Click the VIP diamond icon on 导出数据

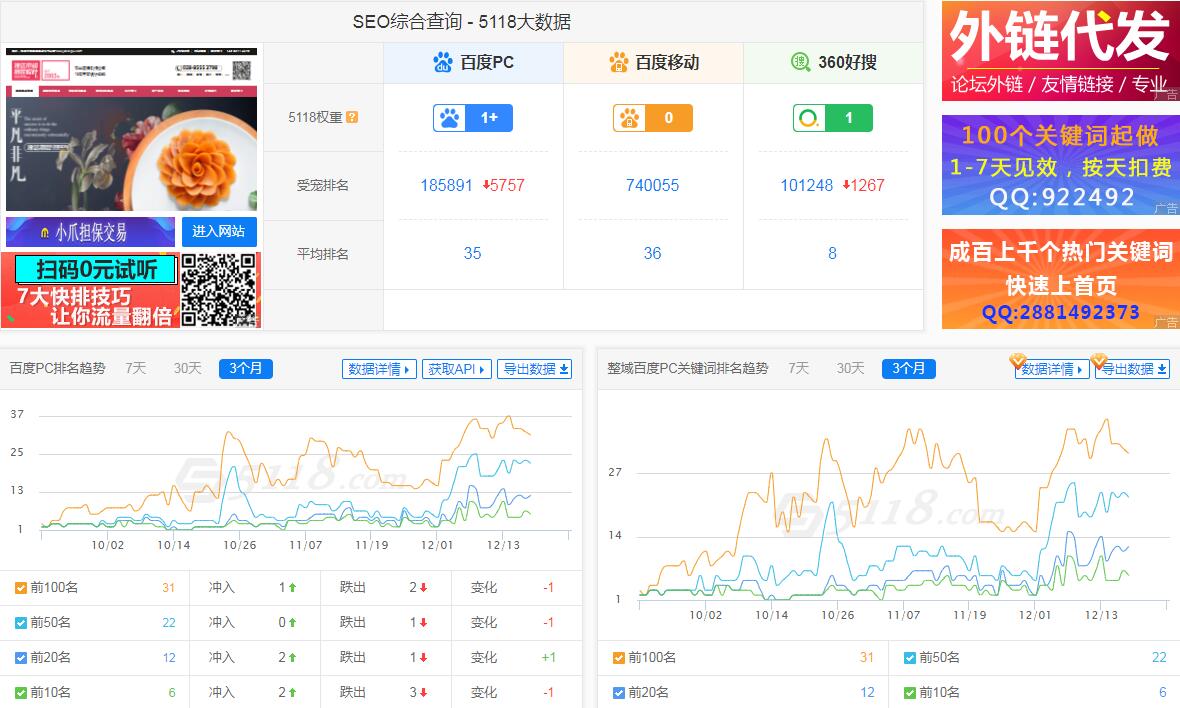pyautogui.click(x=1098, y=360)
